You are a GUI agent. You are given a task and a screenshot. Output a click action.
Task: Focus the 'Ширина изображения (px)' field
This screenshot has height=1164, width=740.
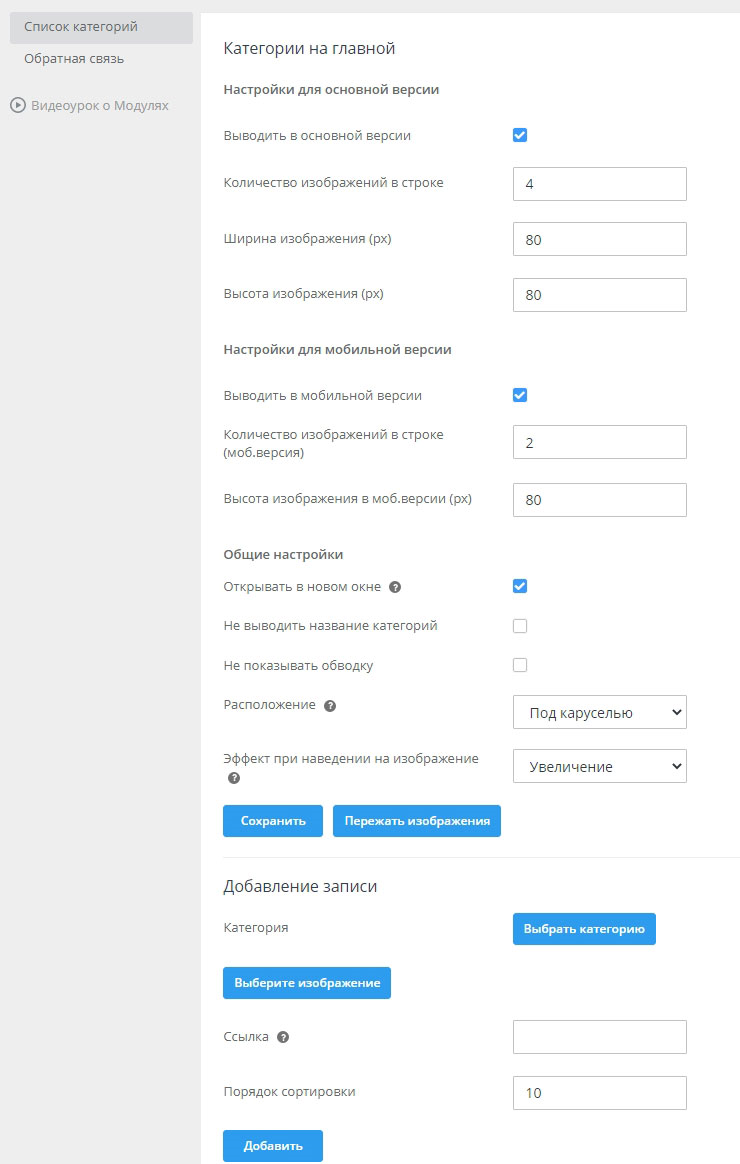point(599,240)
